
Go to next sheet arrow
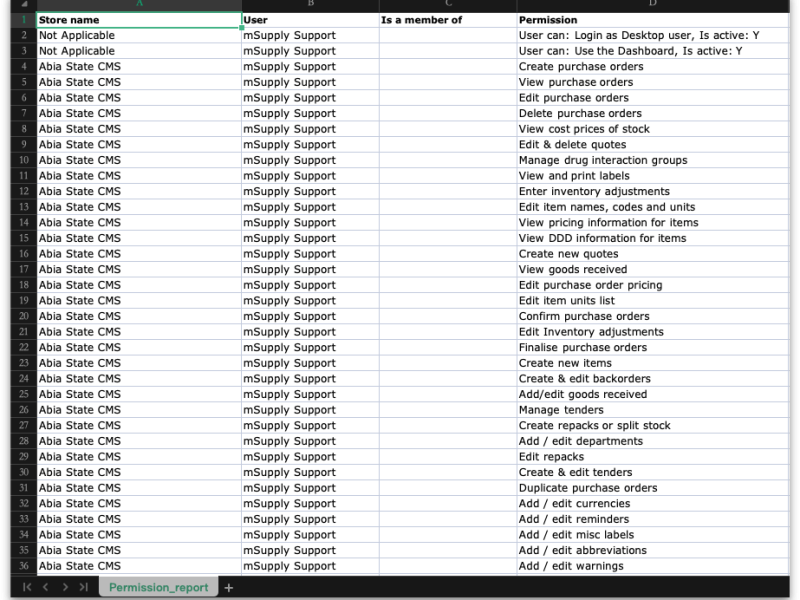coord(65,587)
